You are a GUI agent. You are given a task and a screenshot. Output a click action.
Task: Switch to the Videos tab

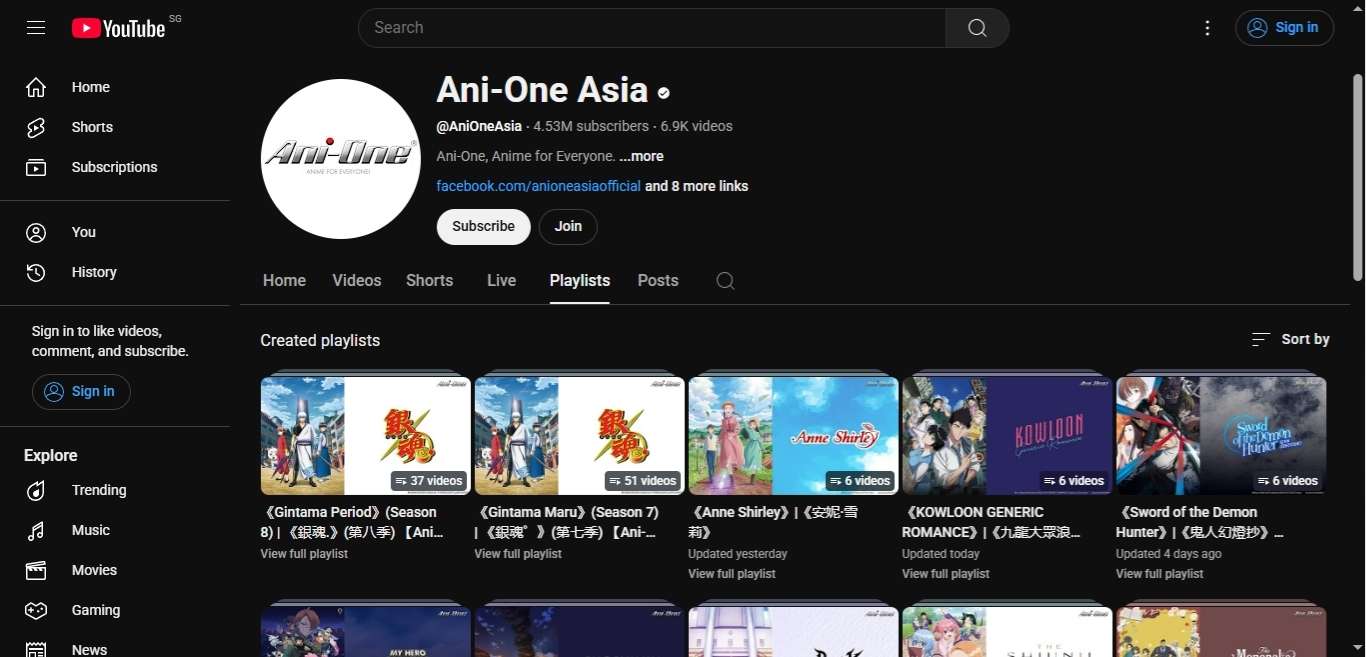coord(356,281)
